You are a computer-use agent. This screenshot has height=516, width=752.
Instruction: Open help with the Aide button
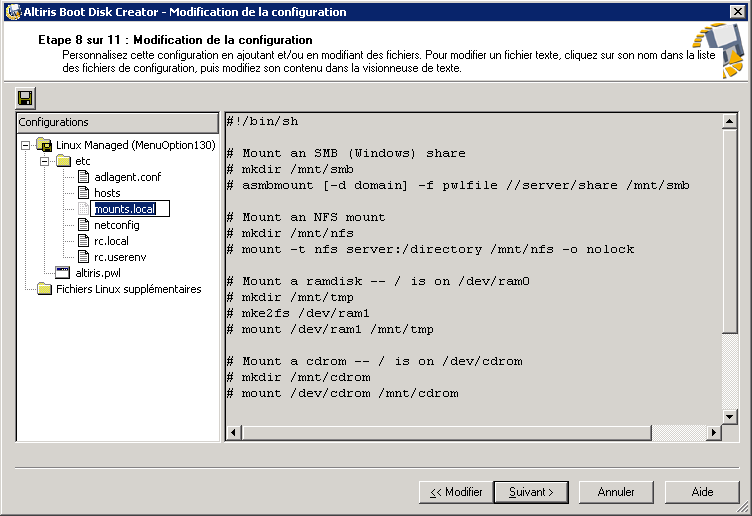coord(702,492)
